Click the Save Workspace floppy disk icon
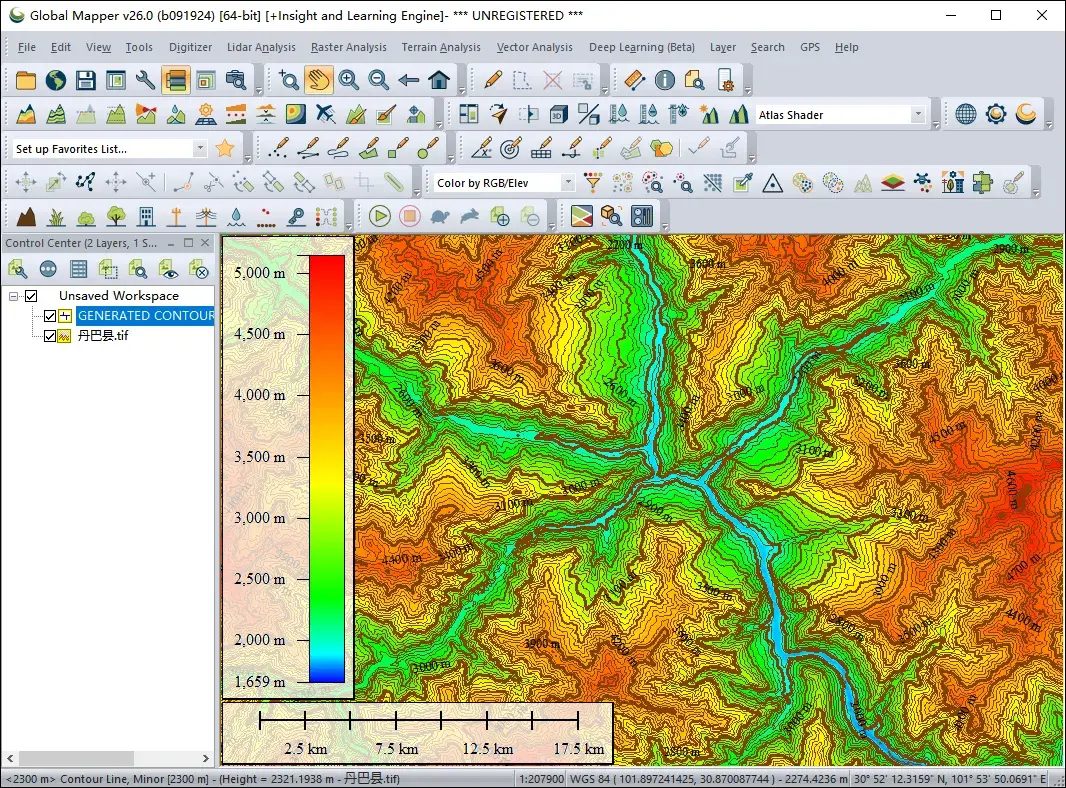 (x=86, y=81)
